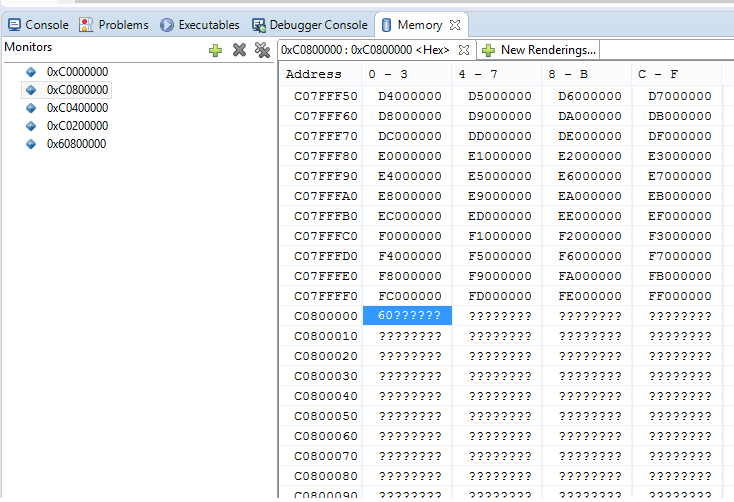
Task: Select monitor 0x60800000
Action: pos(76,144)
